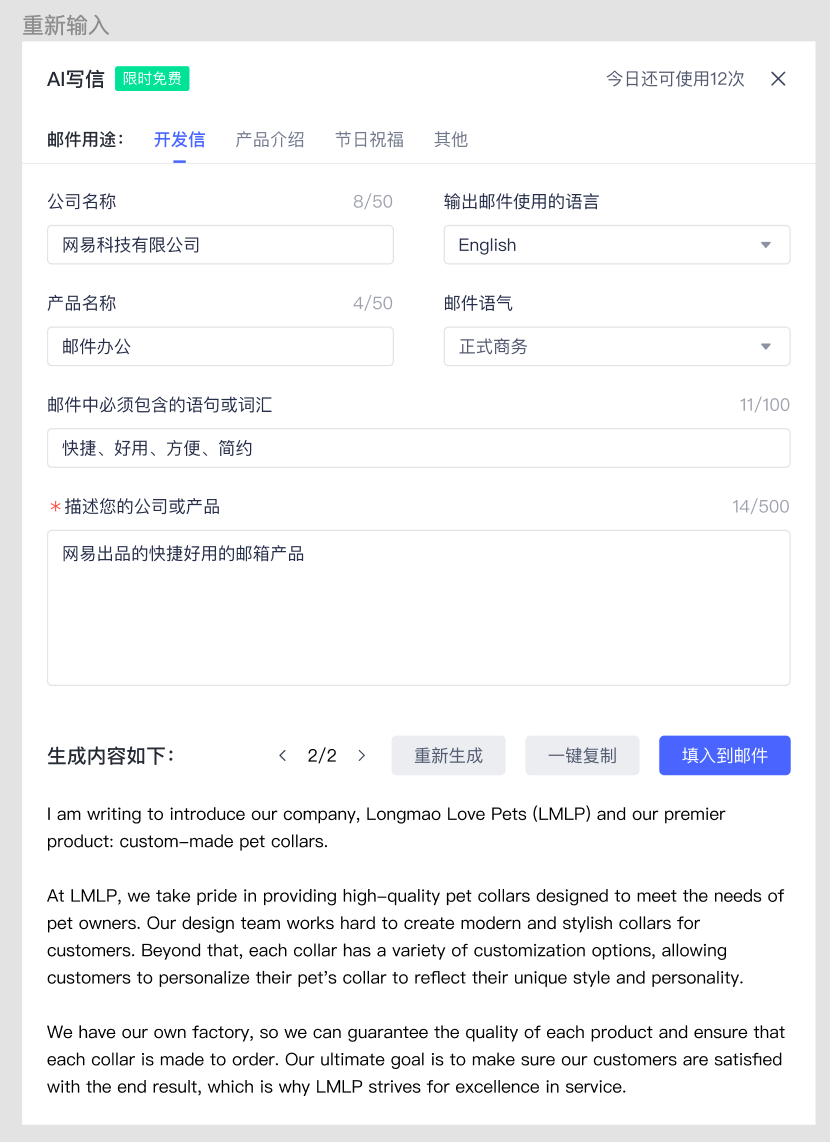The image size is (830, 1142).
Task: Select the 其他 tab
Action: (451, 139)
